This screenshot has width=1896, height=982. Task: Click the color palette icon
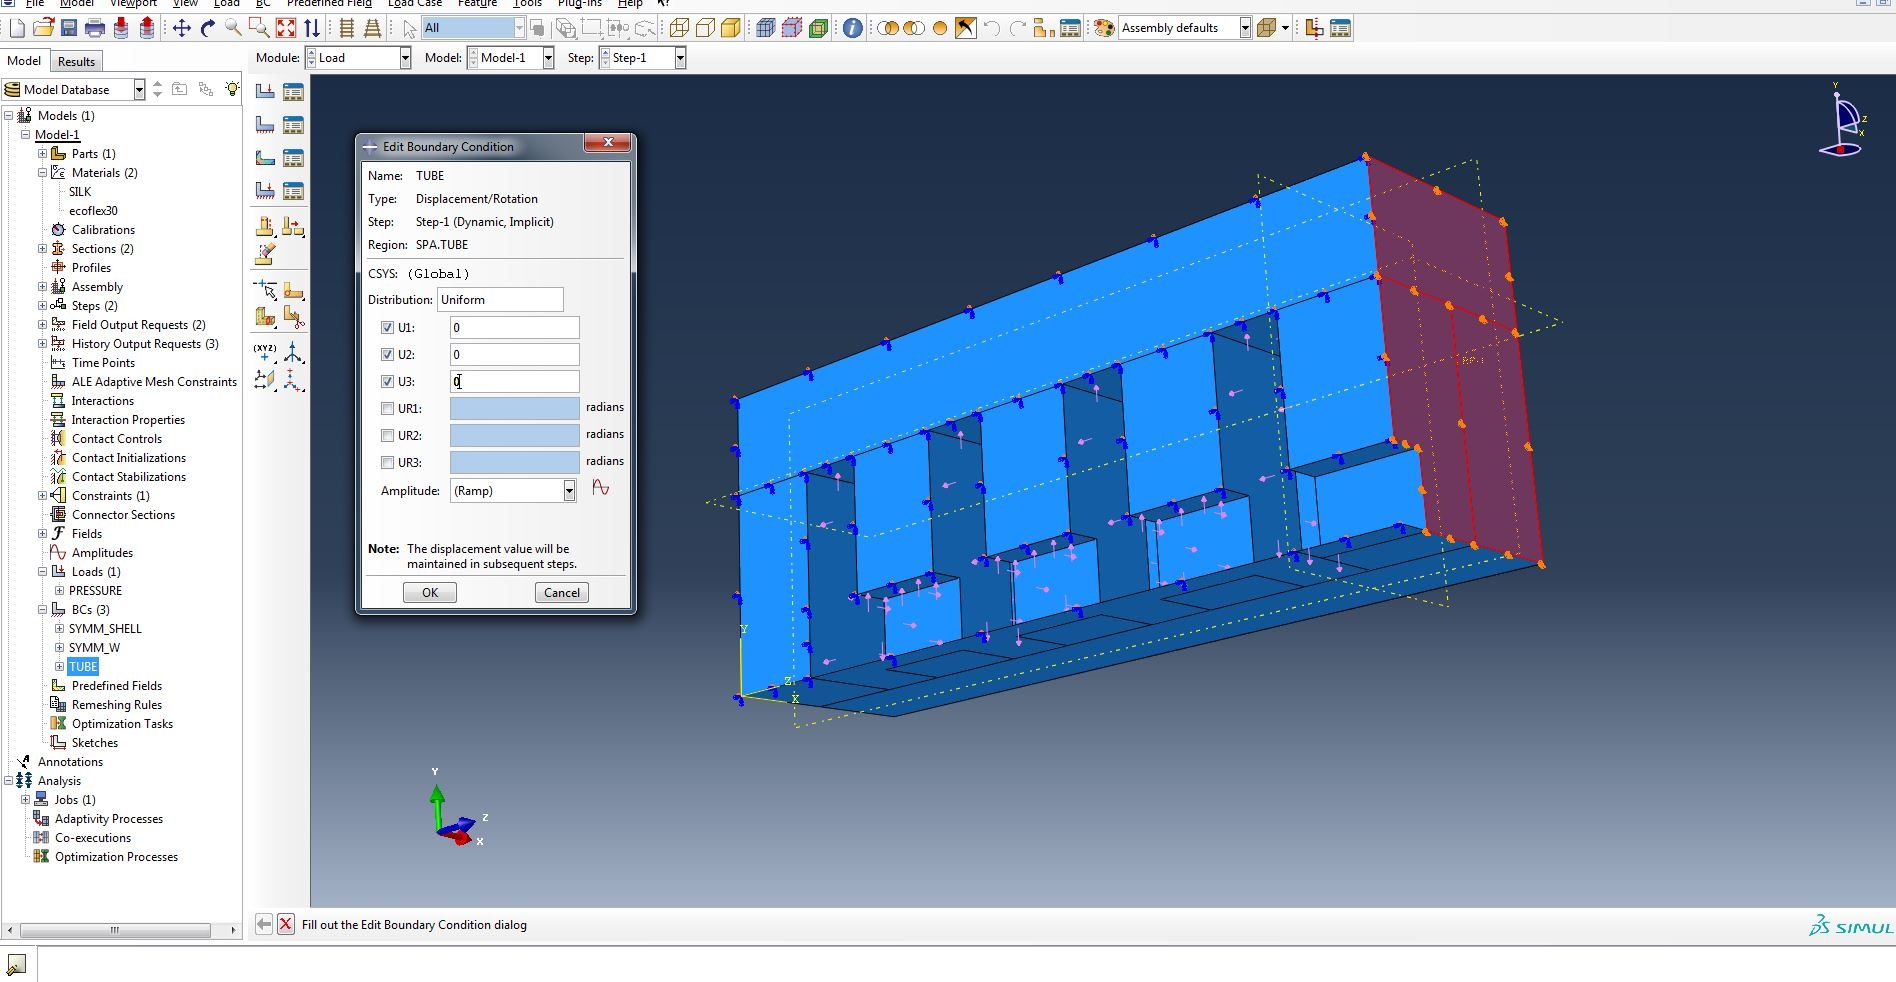pyautogui.click(x=1104, y=28)
